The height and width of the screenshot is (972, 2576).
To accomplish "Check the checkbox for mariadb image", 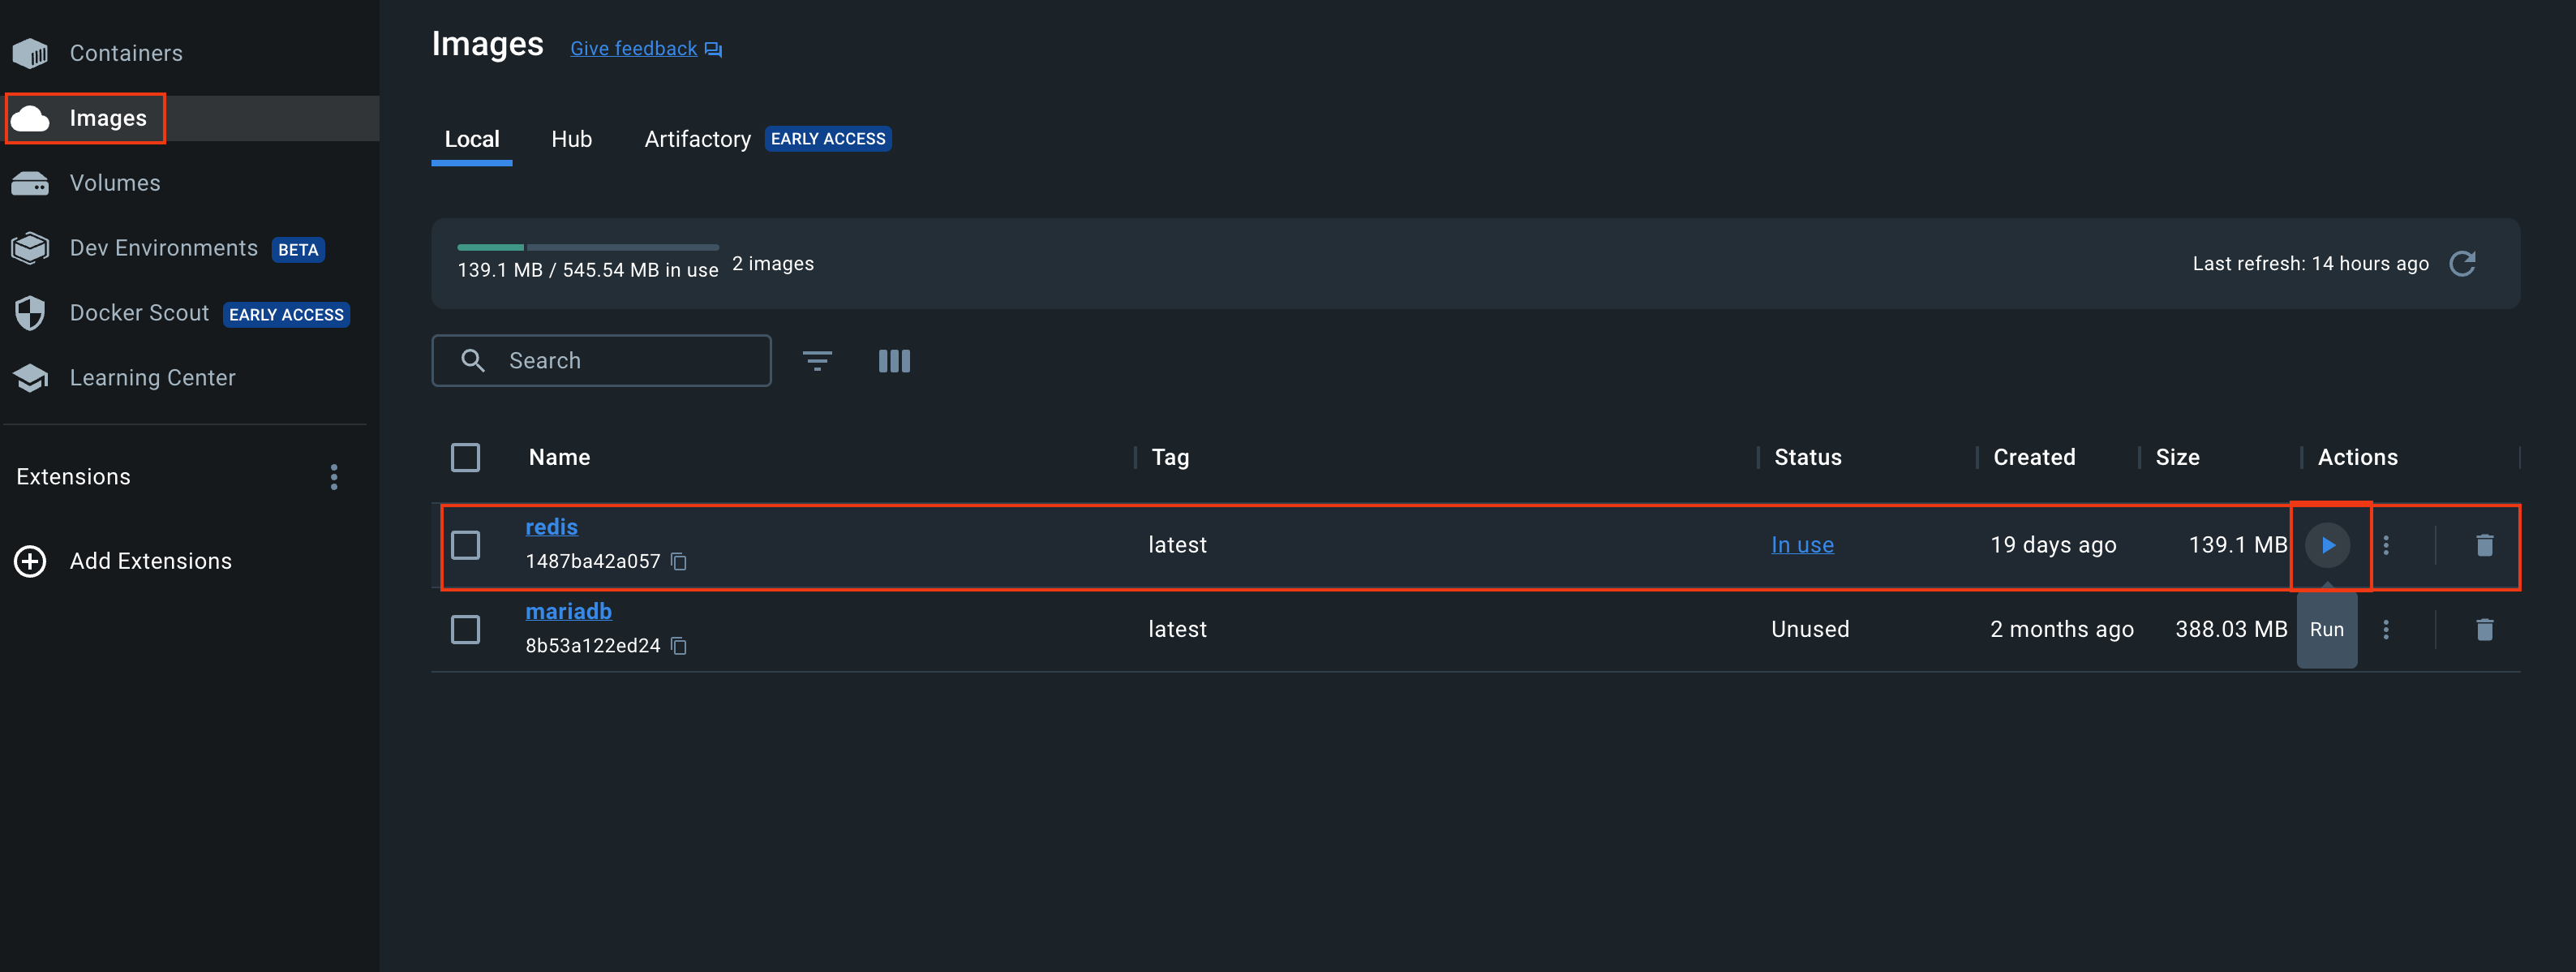I will [x=465, y=628].
